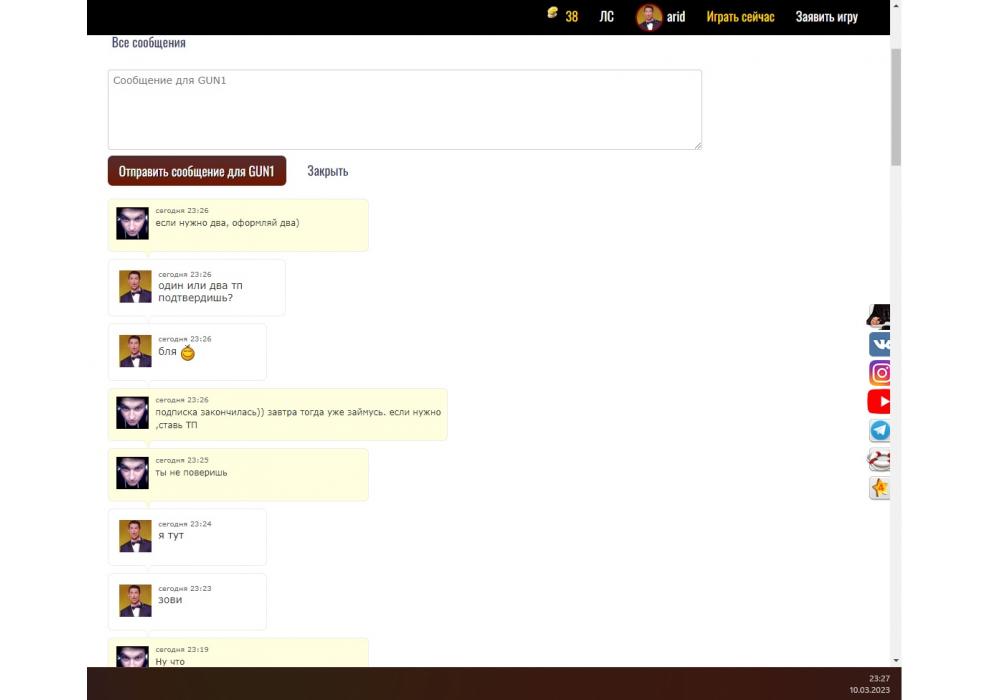1000x700 pixels.
Task: Click 'Отправить сообщение для GUN1' button
Action: pos(197,171)
